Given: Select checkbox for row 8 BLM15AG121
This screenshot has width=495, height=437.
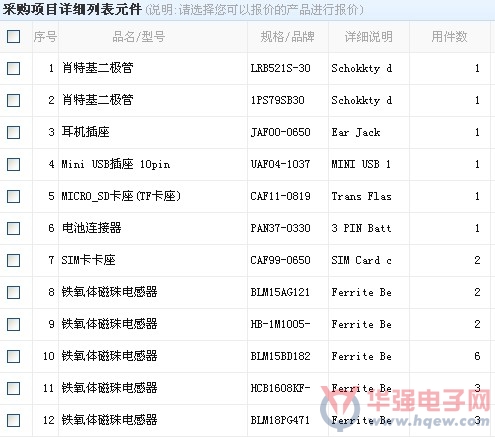Looking at the screenshot, I should pos(13,292).
